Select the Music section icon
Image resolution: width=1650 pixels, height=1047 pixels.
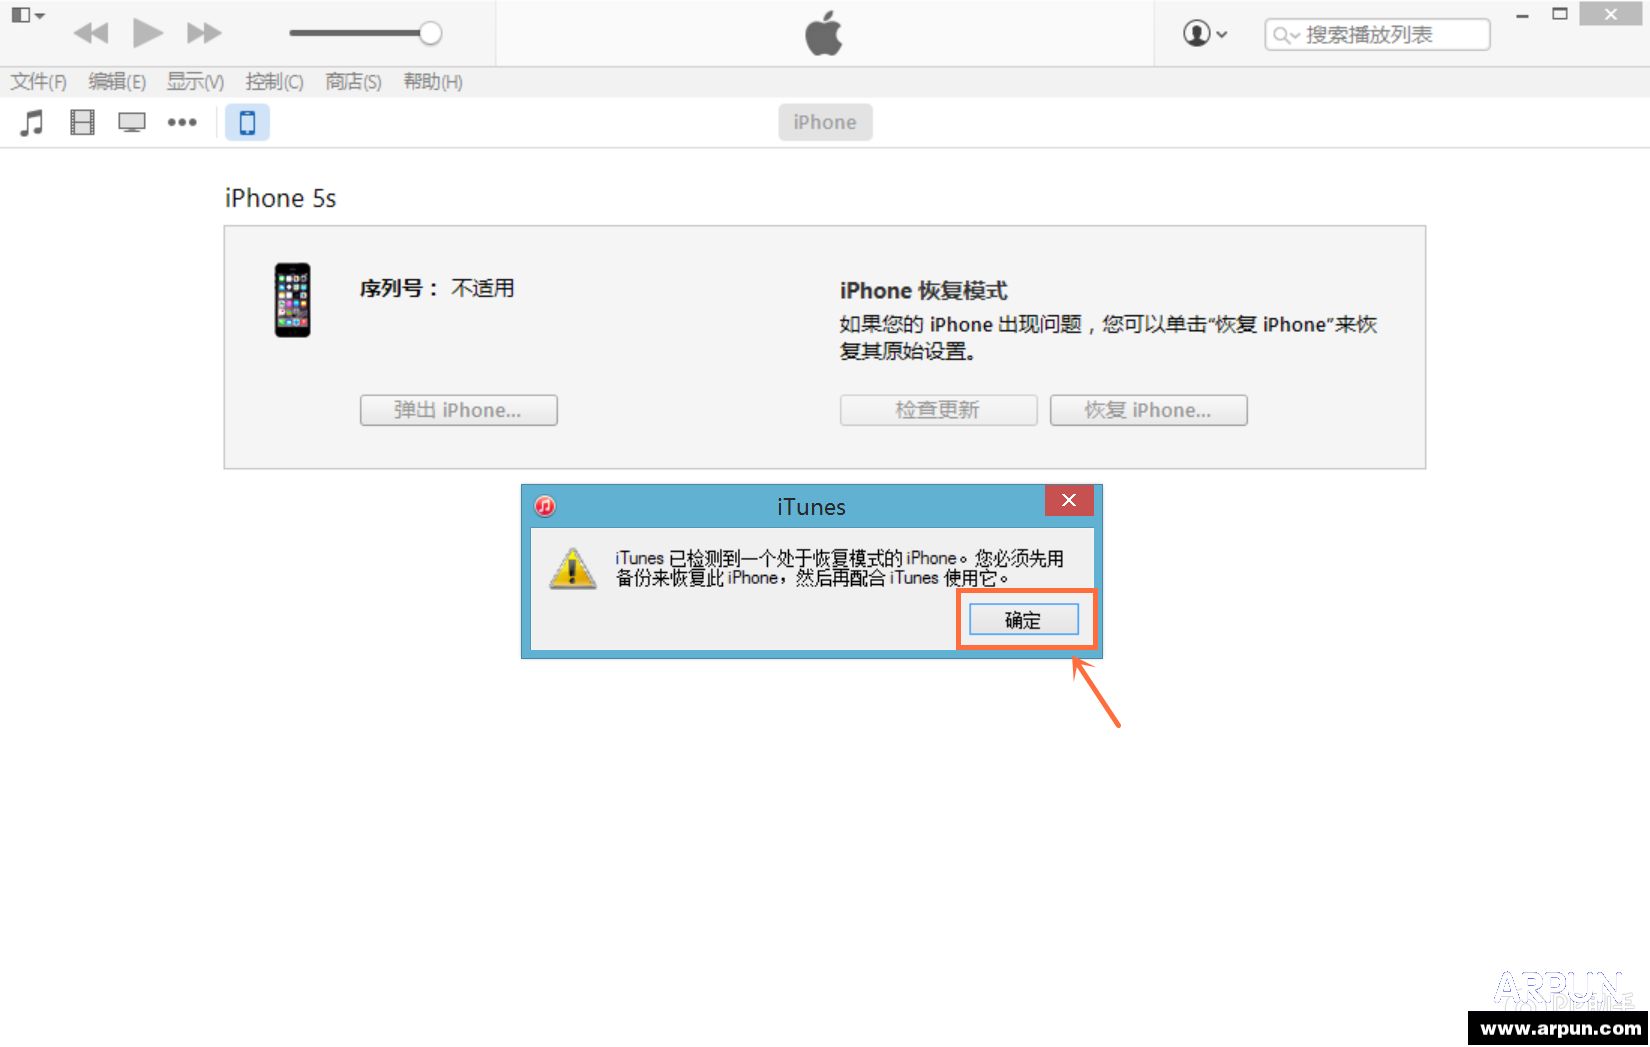click(x=29, y=122)
